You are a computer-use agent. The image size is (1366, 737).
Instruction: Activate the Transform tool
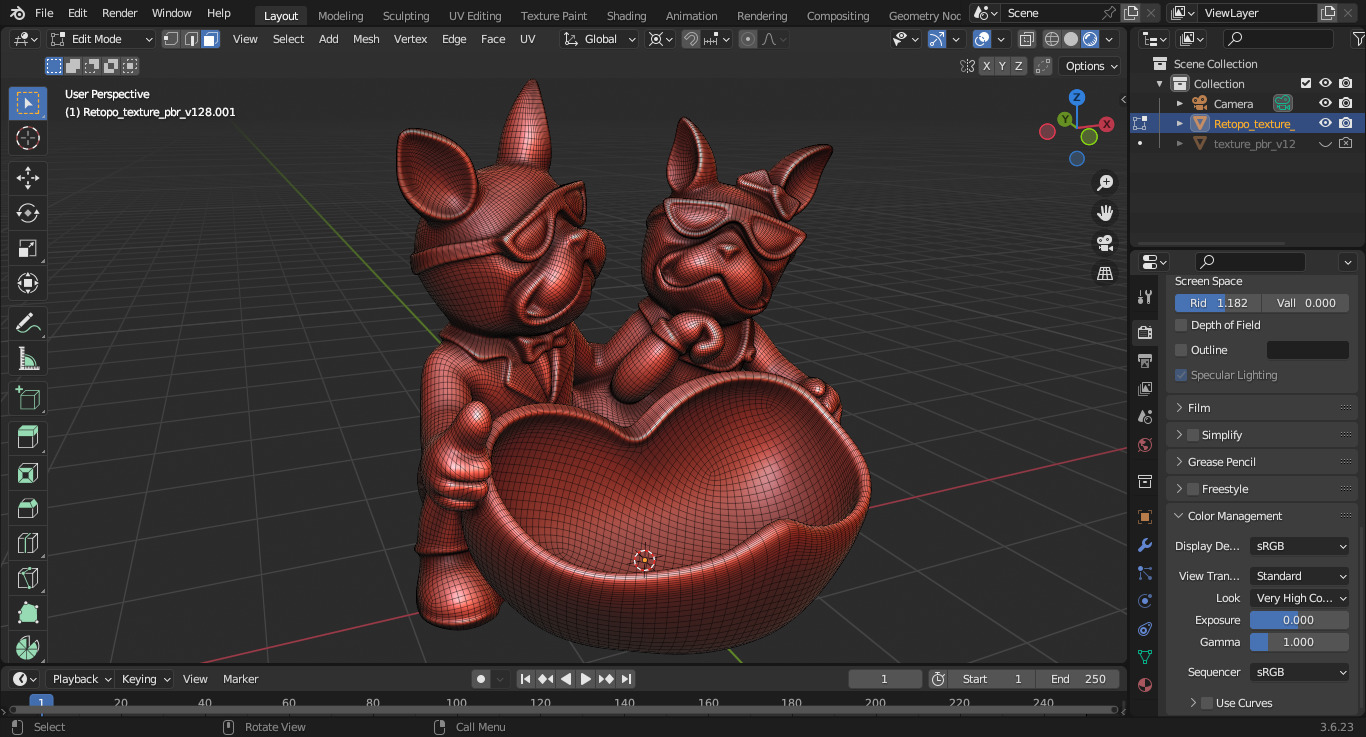(x=28, y=283)
